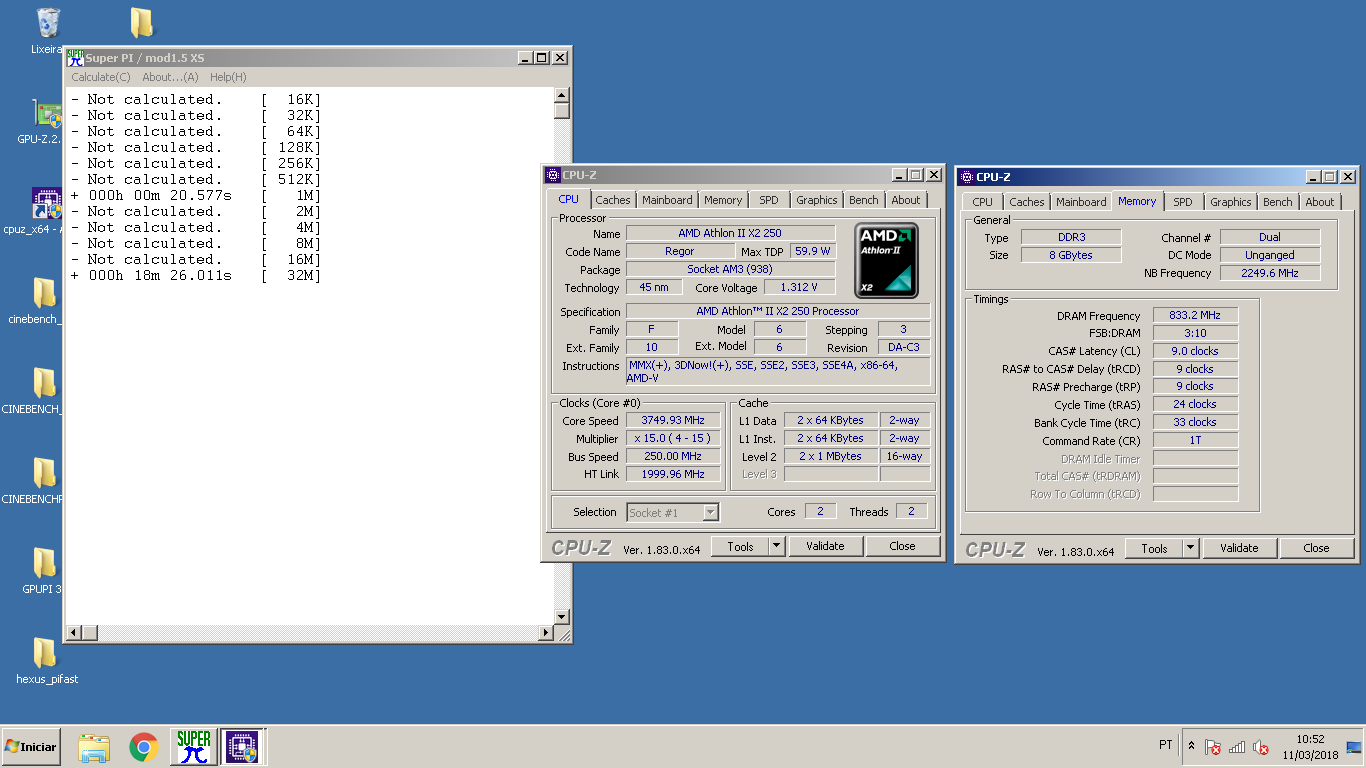The width and height of the screenshot is (1366, 768).
Task: Select the lowercase cinebench_ desktop folder
Action: [x=46, y=293]
